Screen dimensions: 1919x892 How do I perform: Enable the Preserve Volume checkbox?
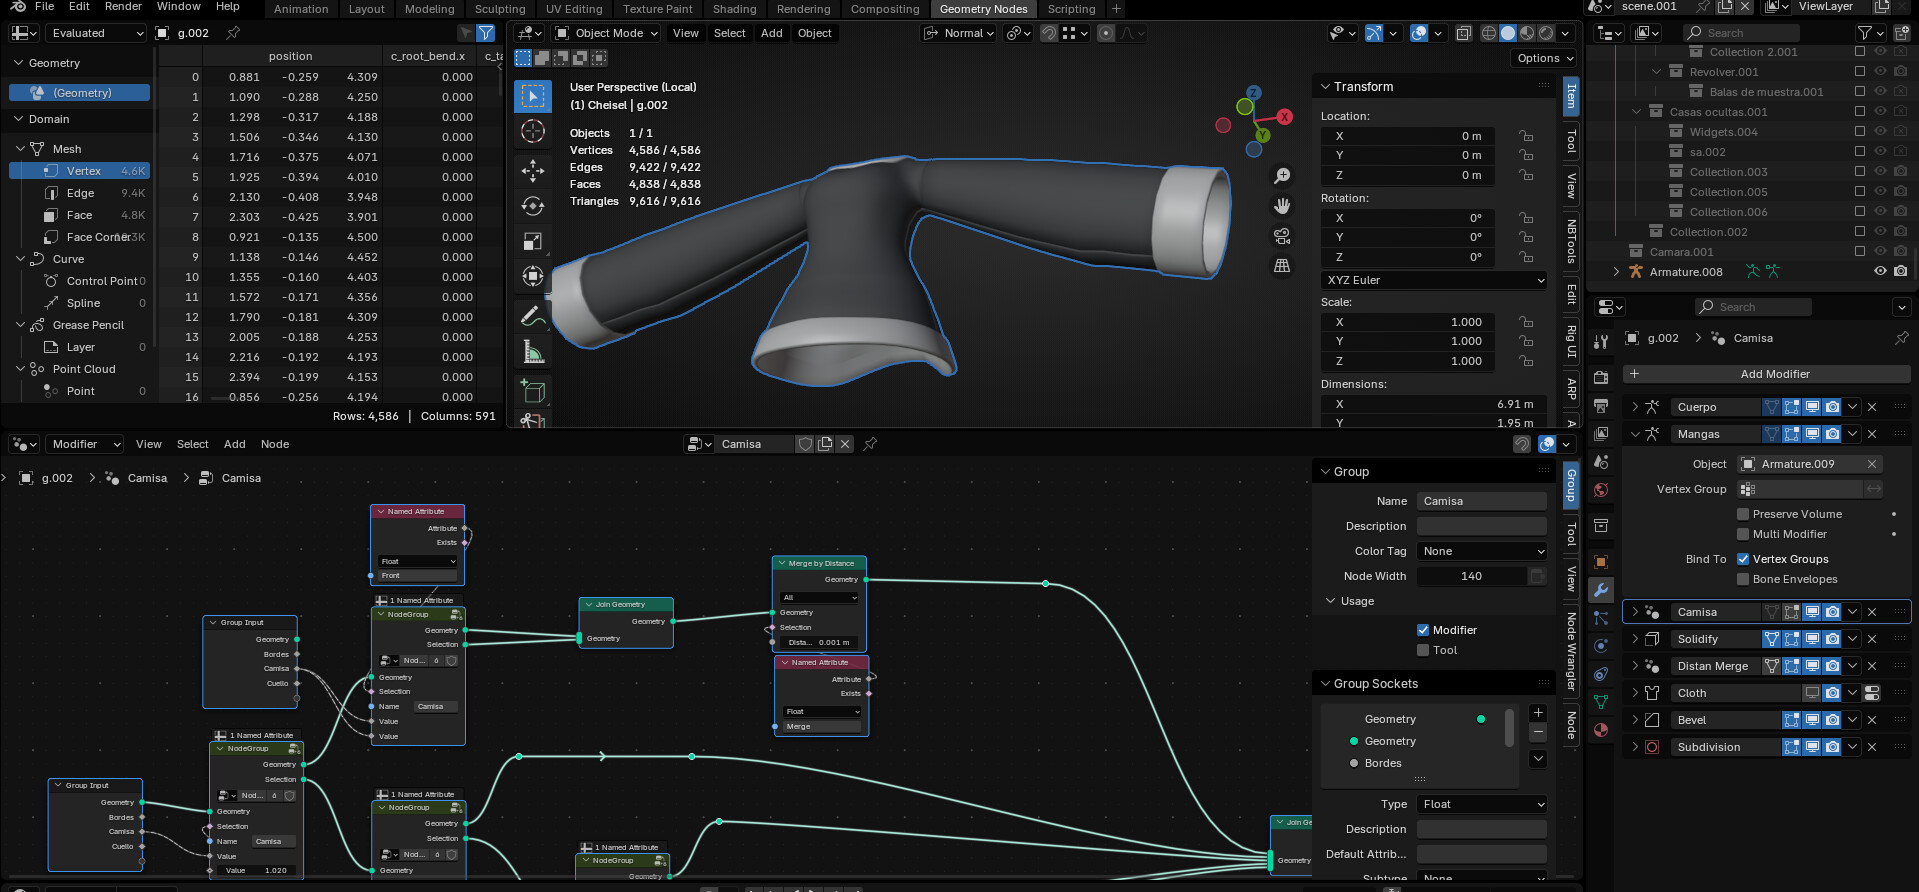[1743, 514]
